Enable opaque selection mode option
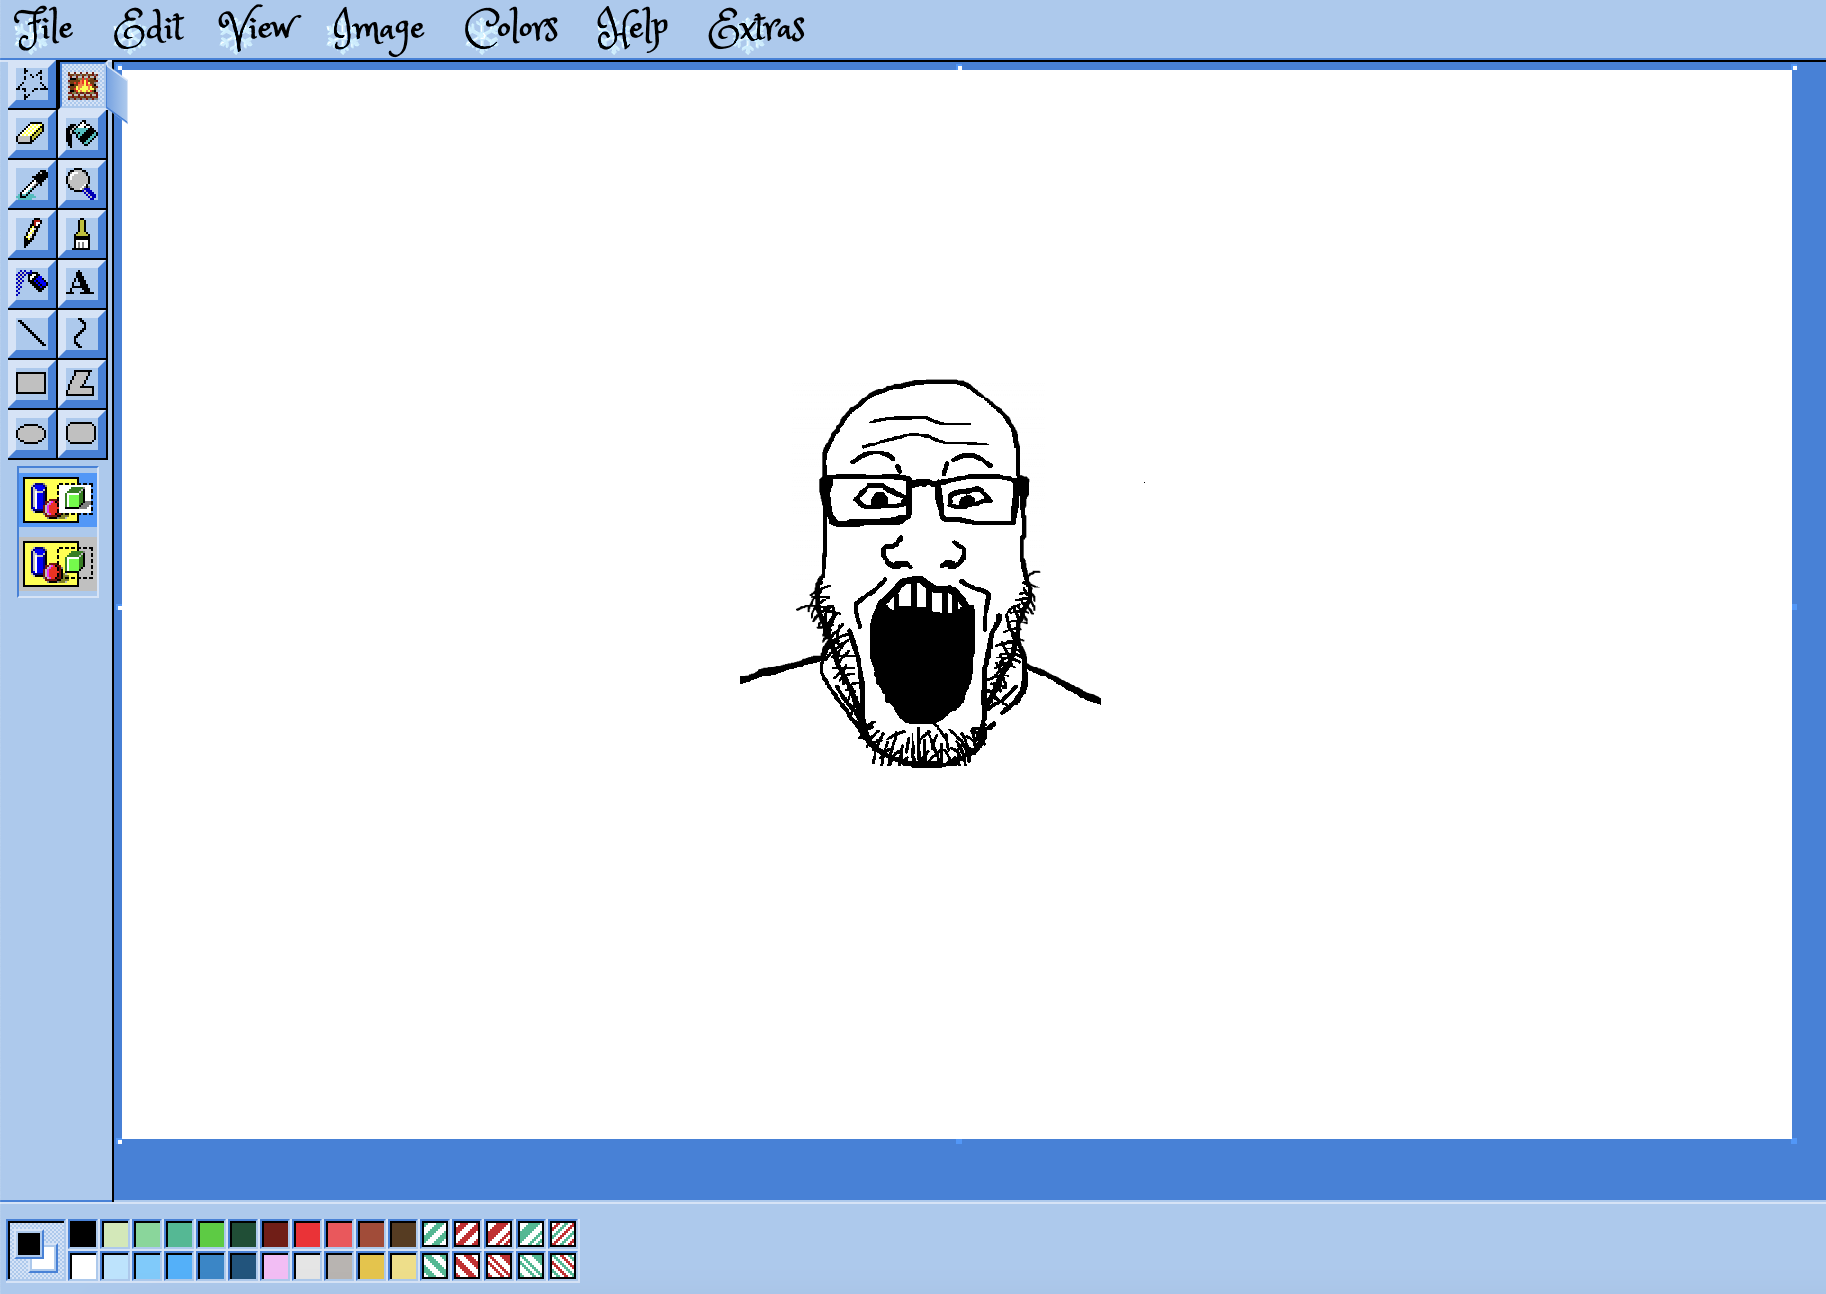Screen dimensions: 1826x1294 click(59, 499)
